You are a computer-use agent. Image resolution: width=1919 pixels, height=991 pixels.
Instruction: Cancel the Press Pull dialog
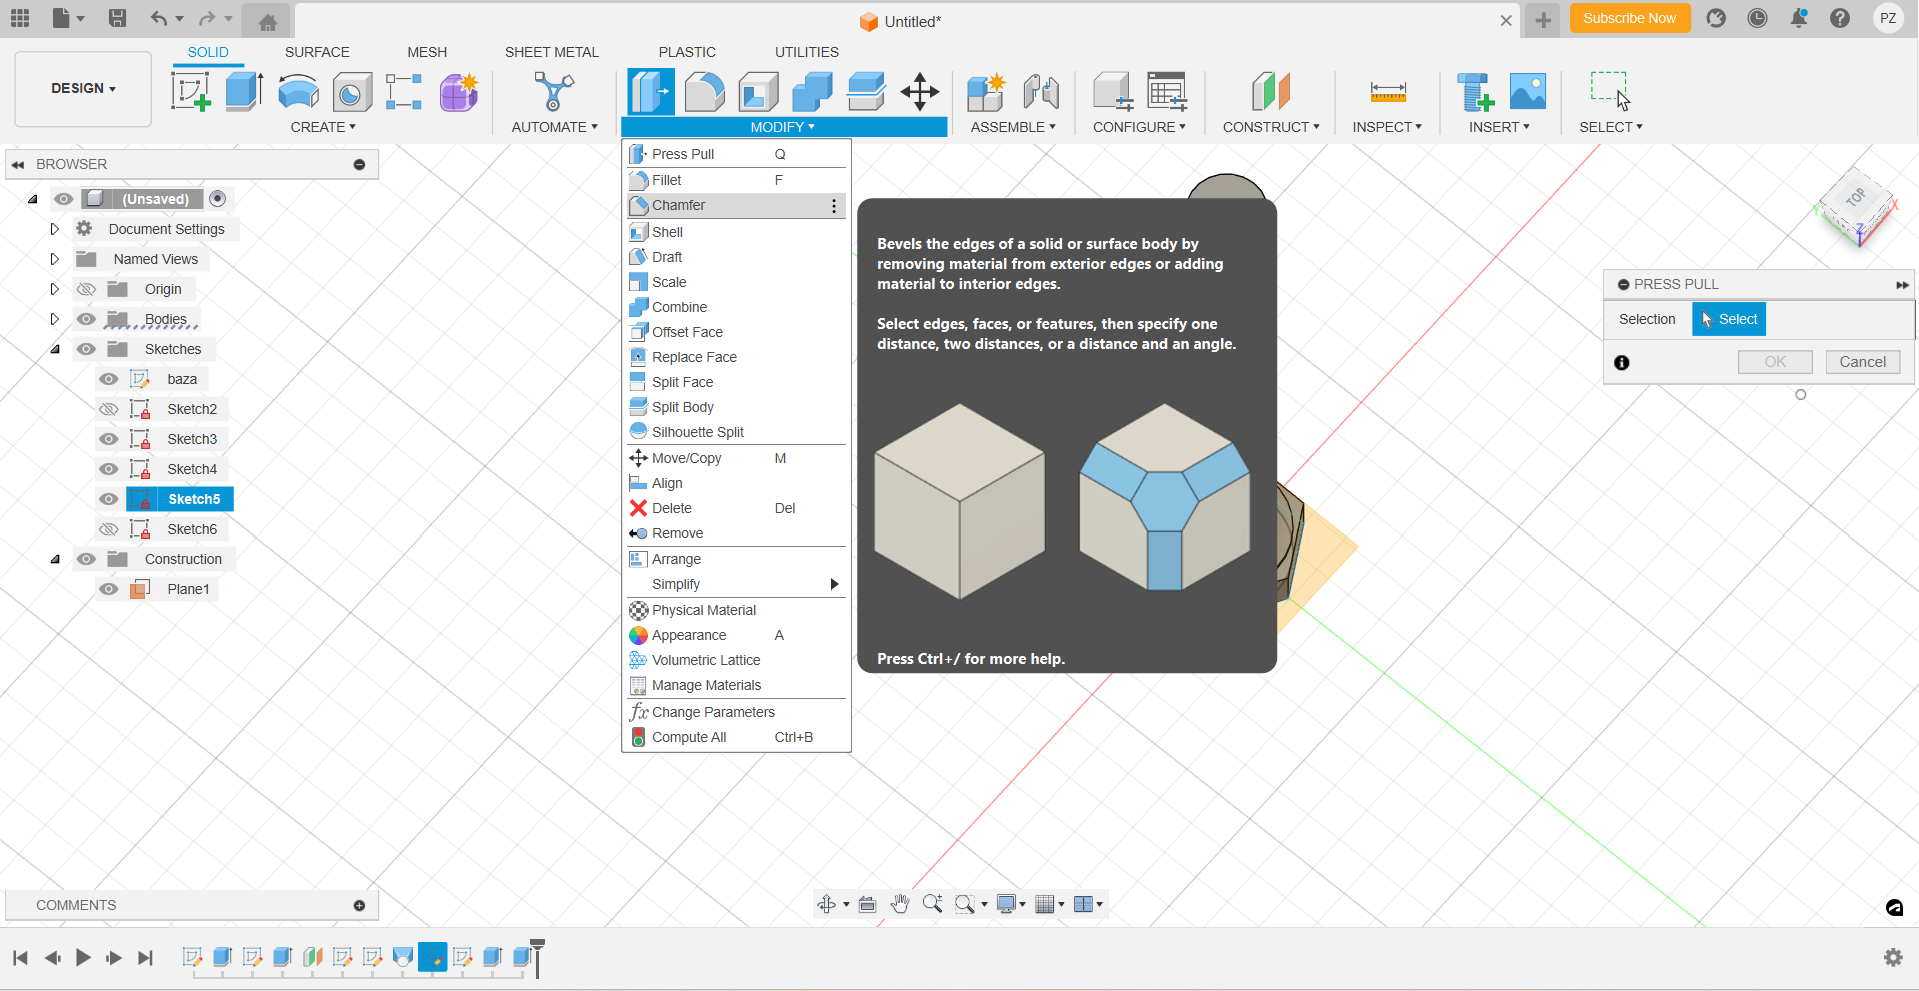point(1862,362)
